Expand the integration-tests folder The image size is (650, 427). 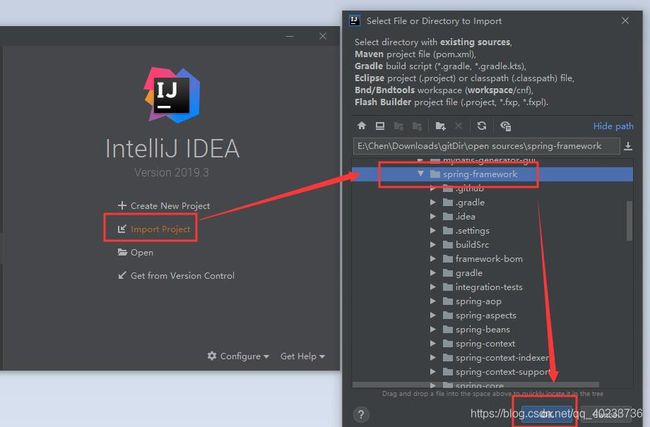pyautogui.click(x=433, y=286)
